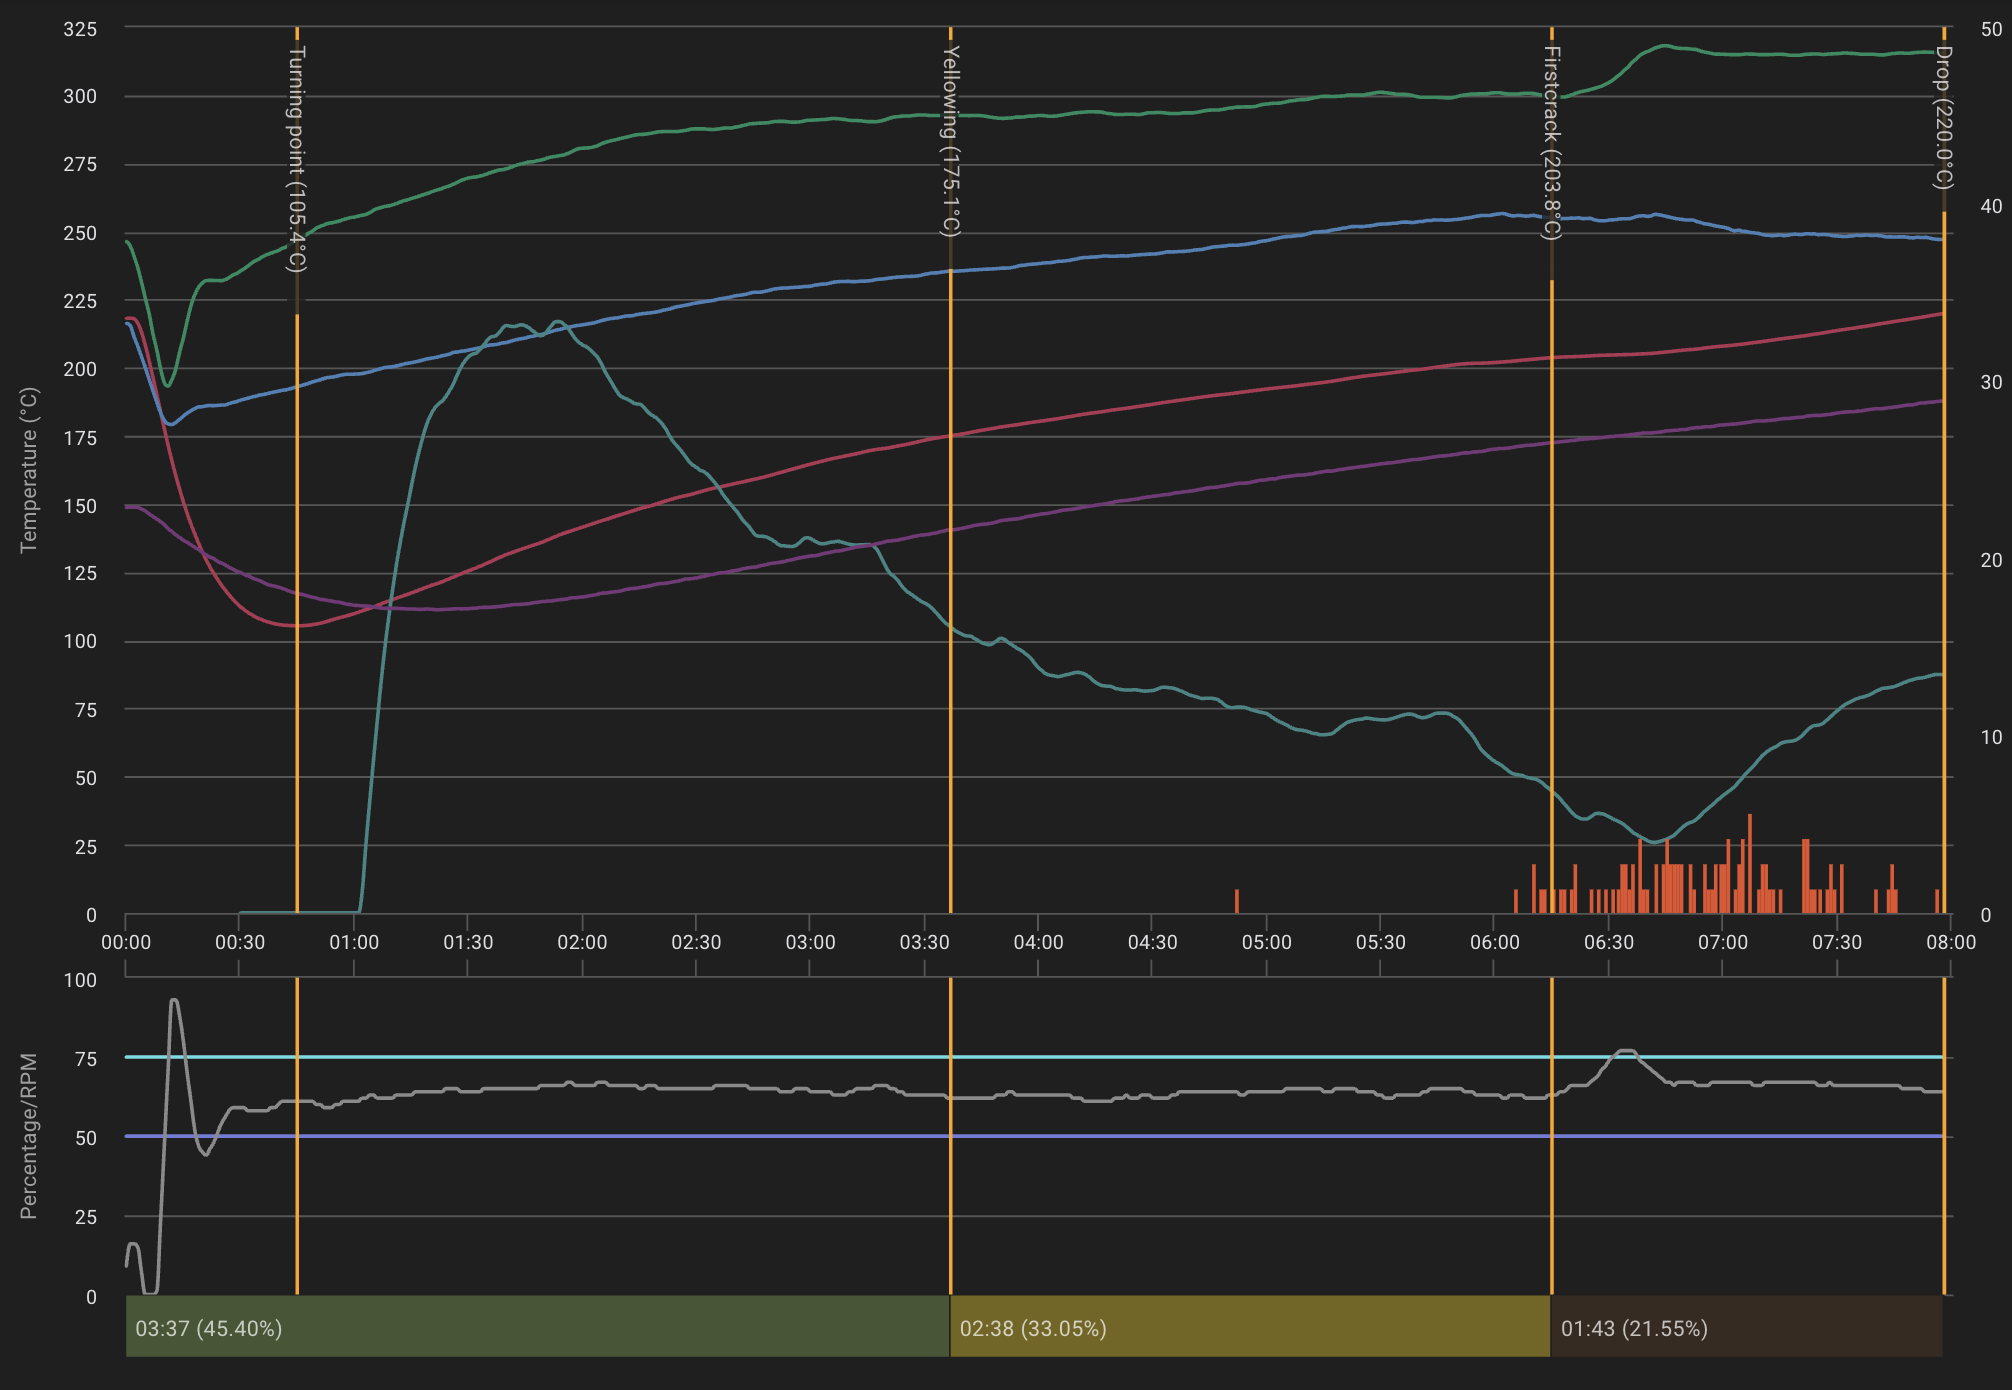2012x1390 pixels.
Task: Click the tallest orange crack bar after 07:00
Action: click(x=1749, y=862)
